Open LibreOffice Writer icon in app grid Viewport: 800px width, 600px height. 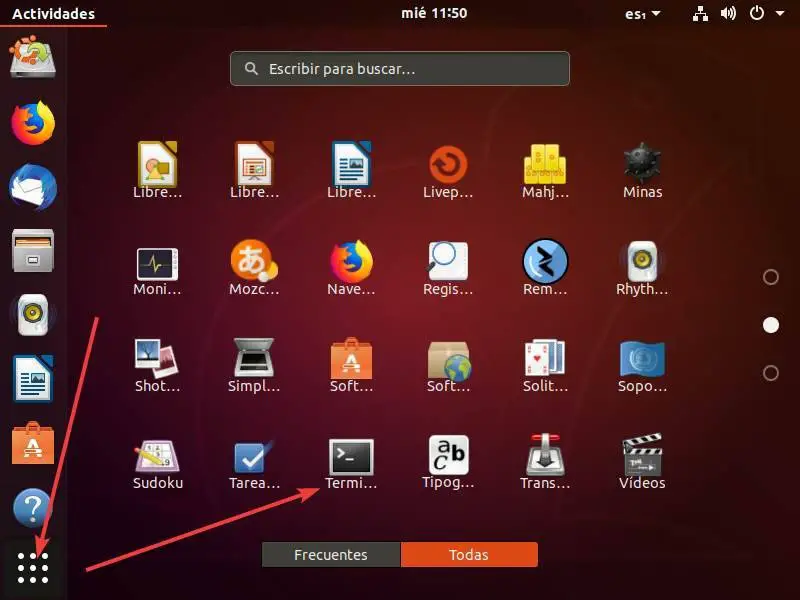click(351, 164)
